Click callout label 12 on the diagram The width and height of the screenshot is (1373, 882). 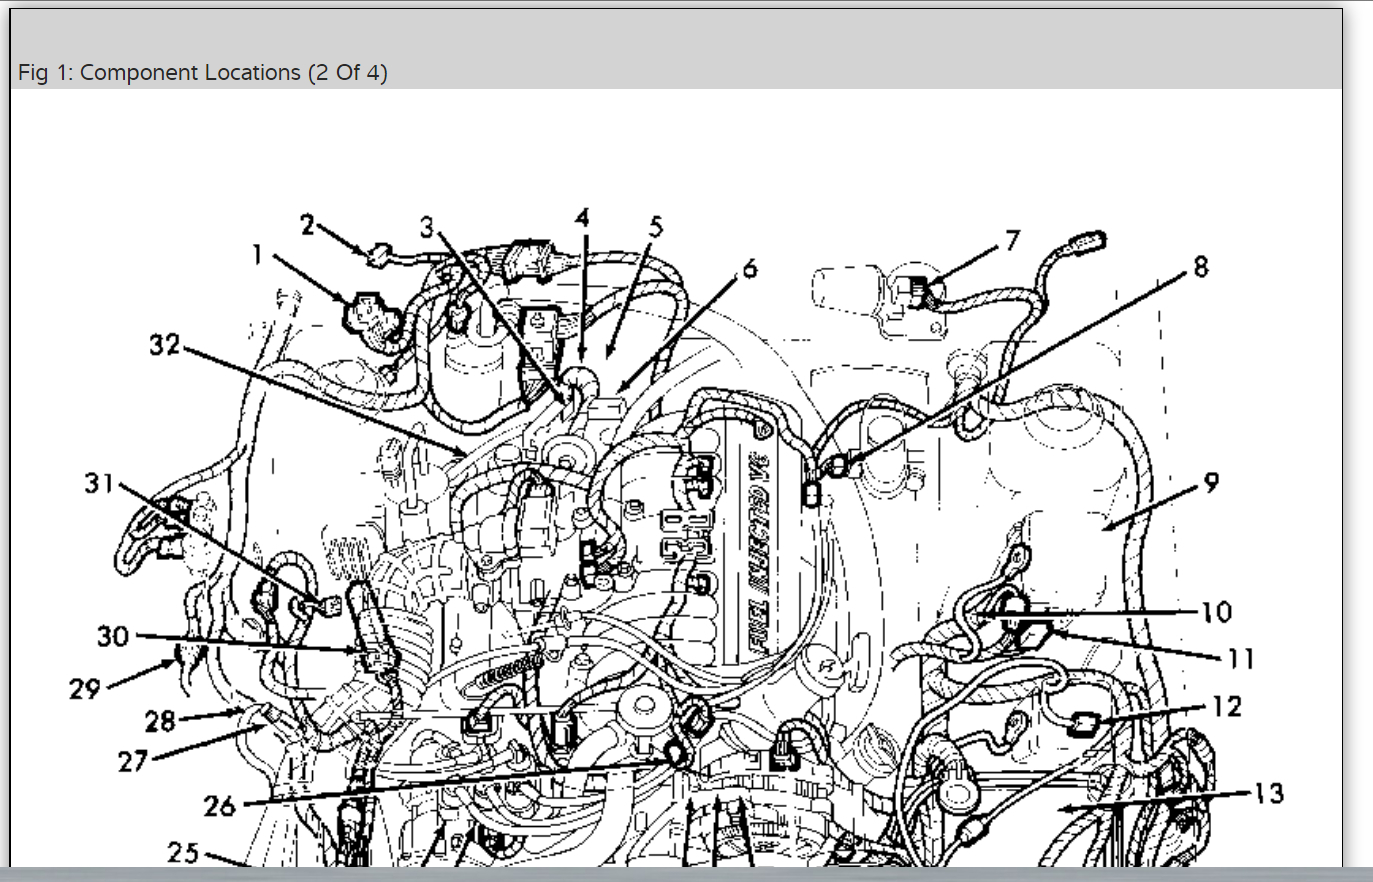click(x=1227, y=707)
